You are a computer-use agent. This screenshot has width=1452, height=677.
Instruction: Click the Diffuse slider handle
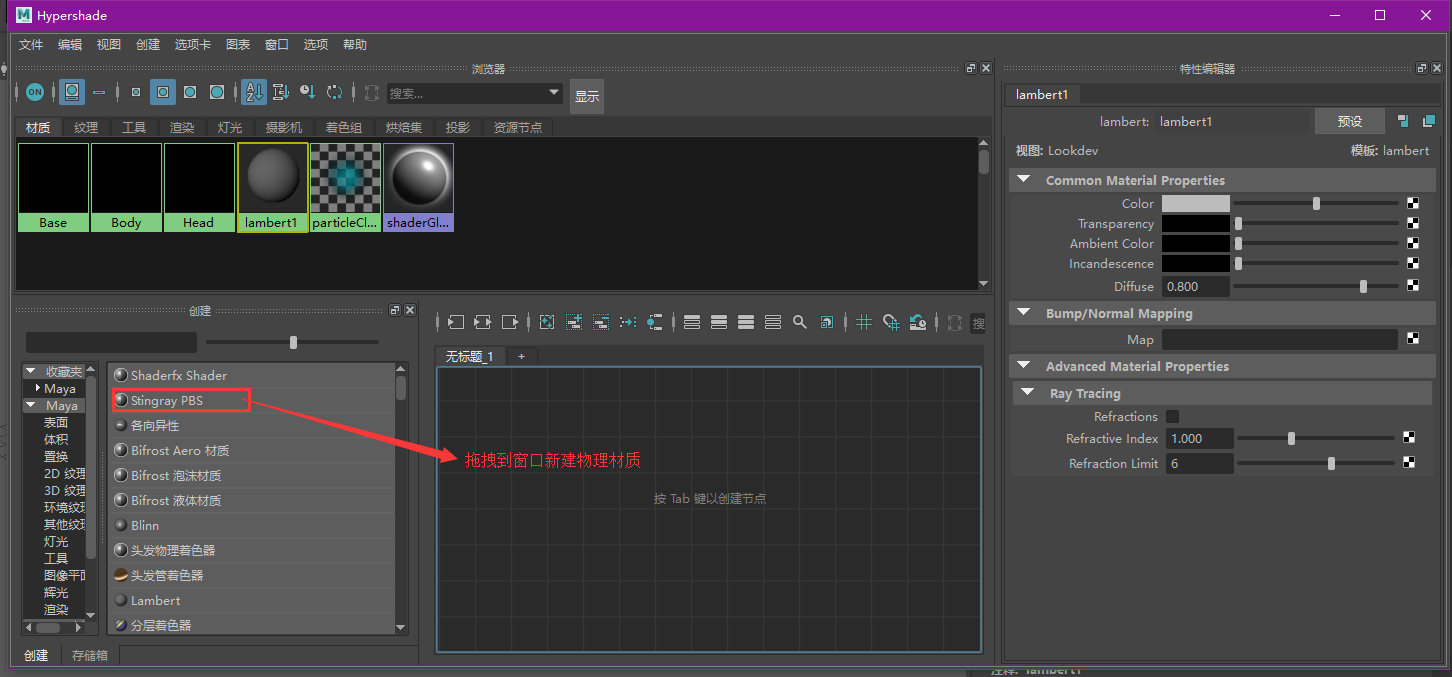1363,286
